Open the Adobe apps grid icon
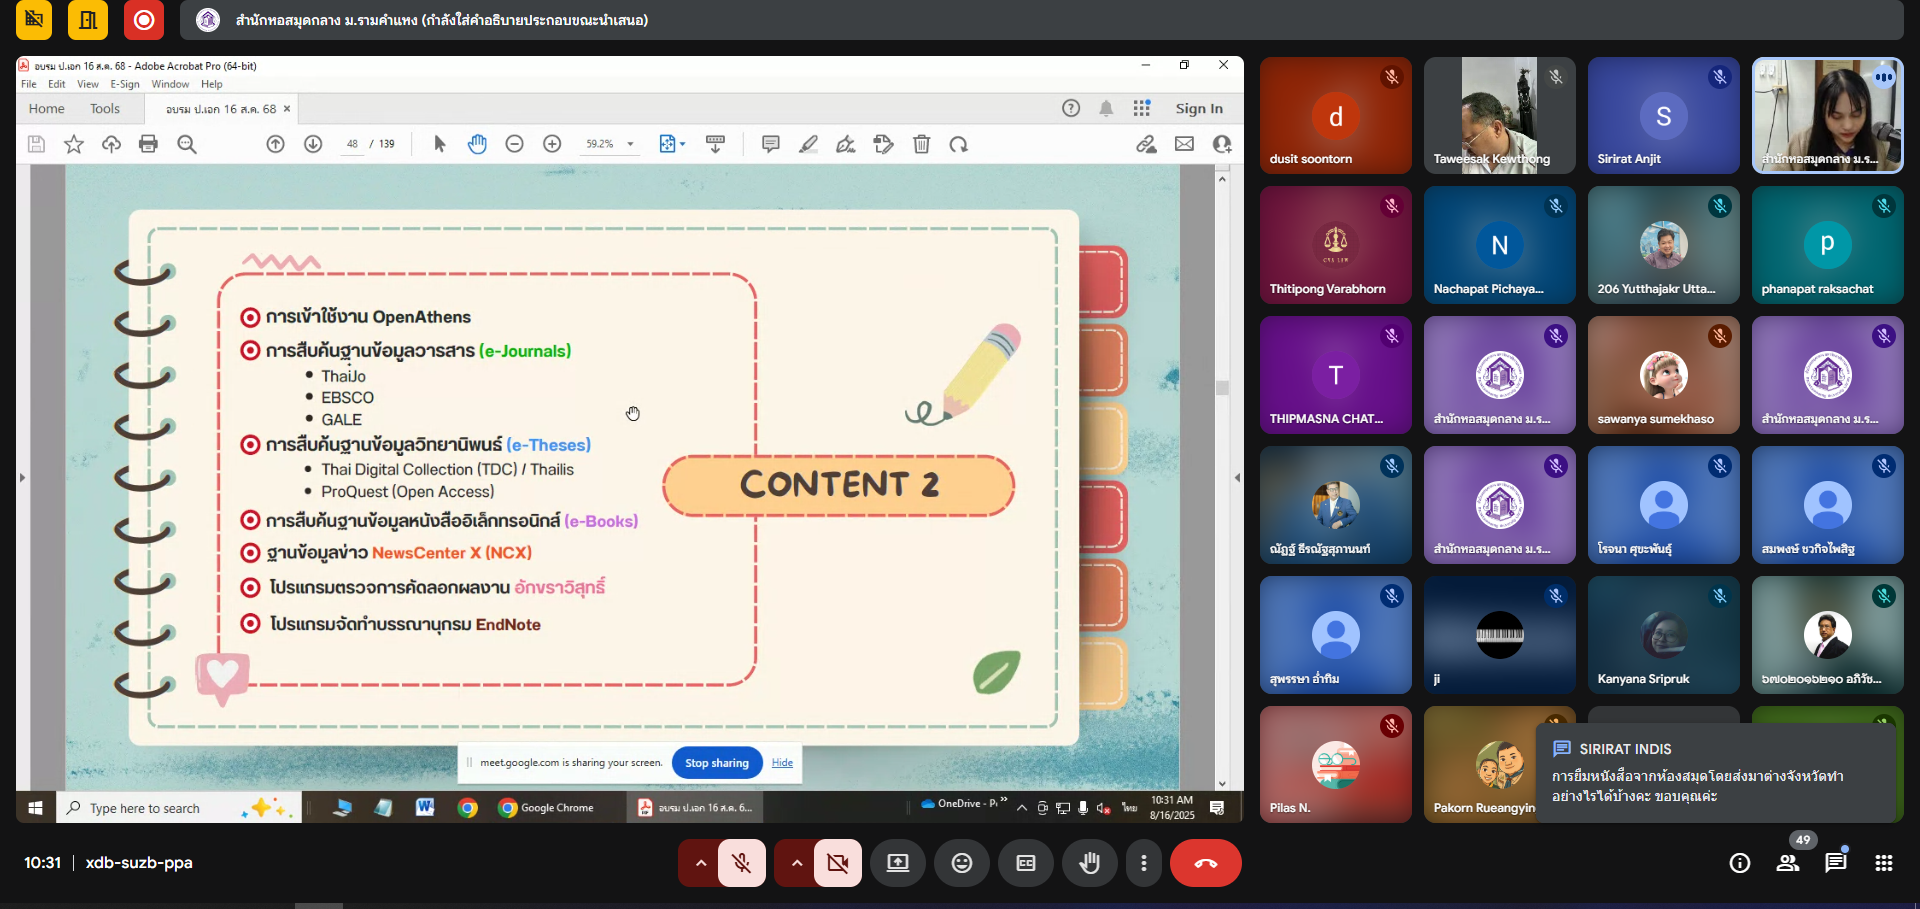This screenshot has width=1920, height=909. coord(1142,108)
